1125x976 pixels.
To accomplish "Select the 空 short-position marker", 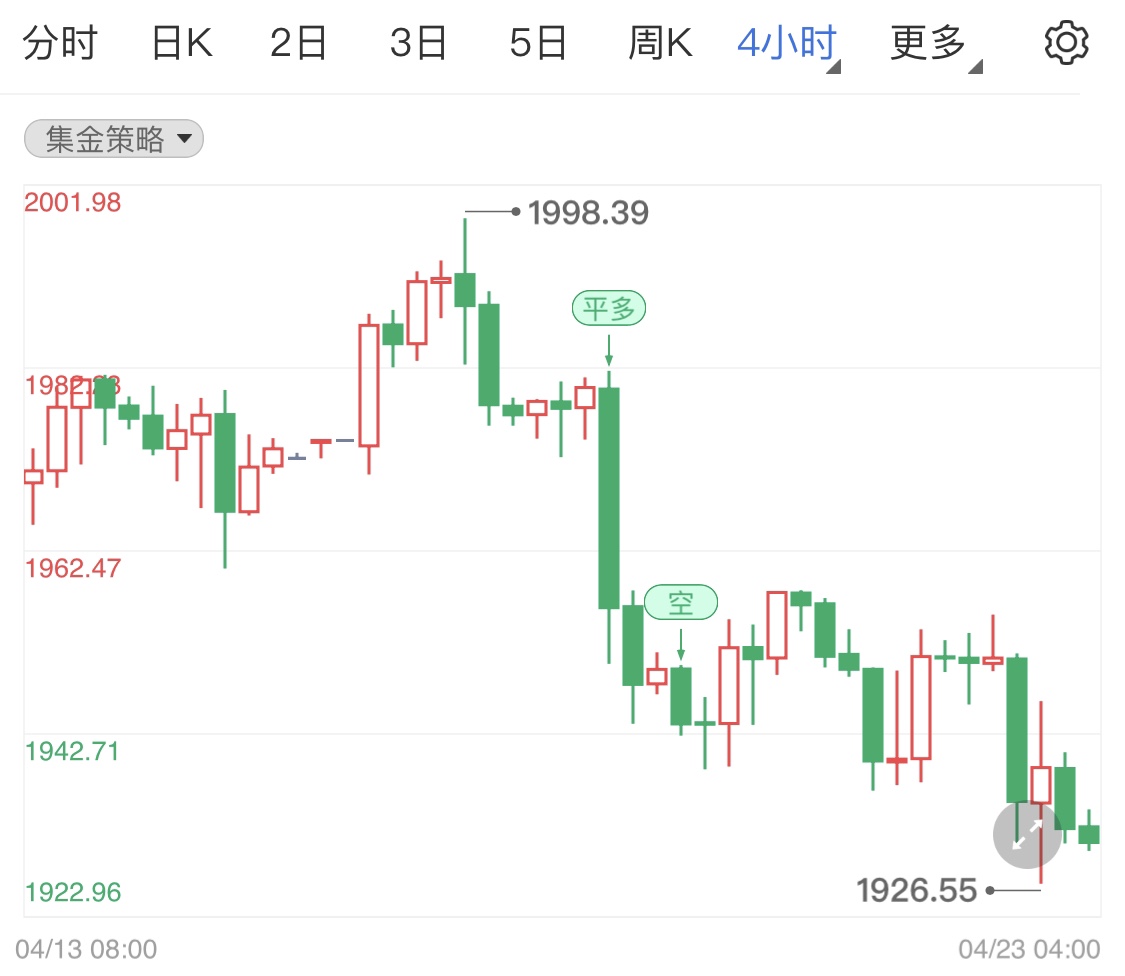I will [682, 601].
